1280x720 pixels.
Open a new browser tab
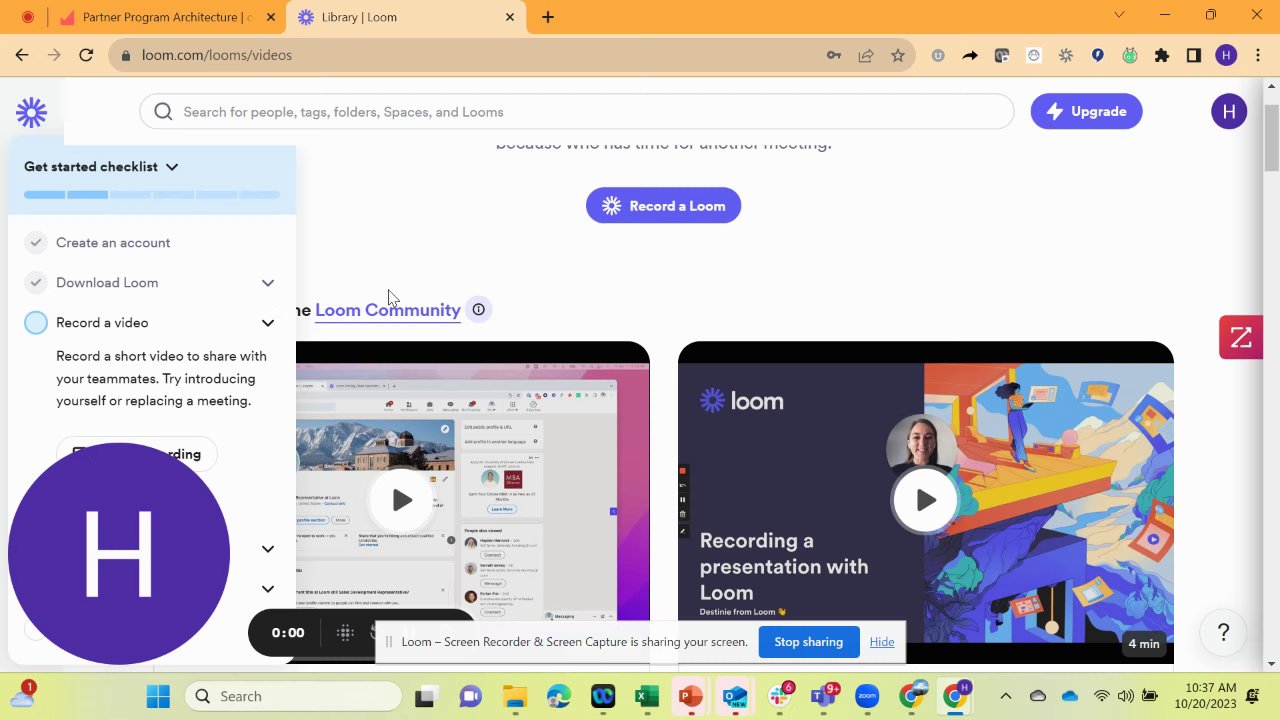tap(548, 17)
